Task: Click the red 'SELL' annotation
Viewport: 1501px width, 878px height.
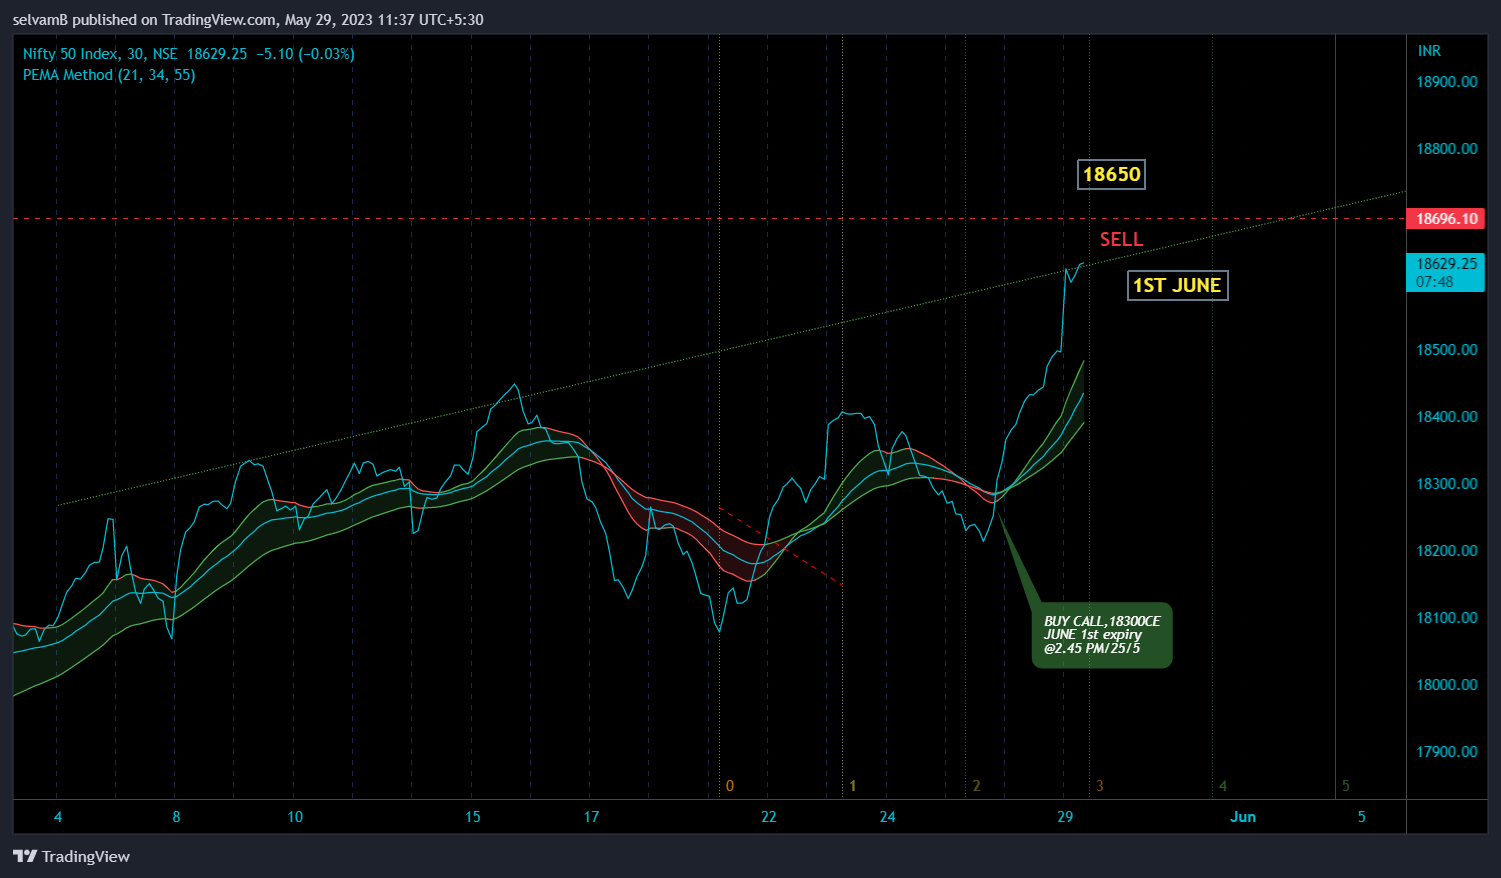Action: click(x=1121, y=239)
